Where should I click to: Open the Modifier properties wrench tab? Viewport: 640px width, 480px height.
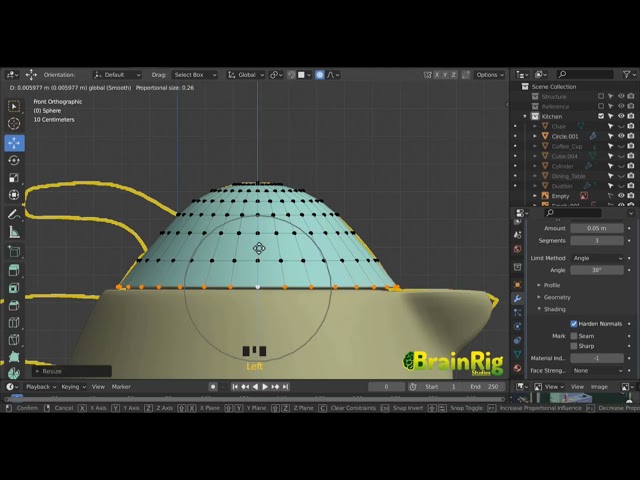tap(518, 298)
